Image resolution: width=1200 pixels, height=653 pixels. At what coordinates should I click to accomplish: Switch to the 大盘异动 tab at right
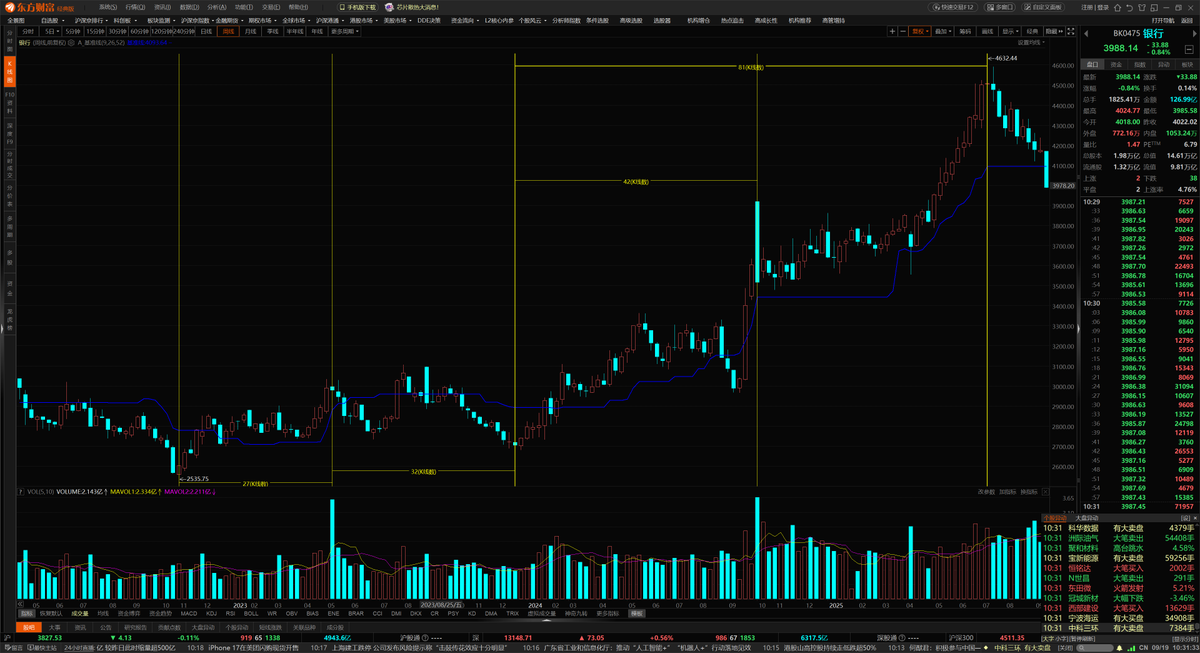(x=1086, y=518)
